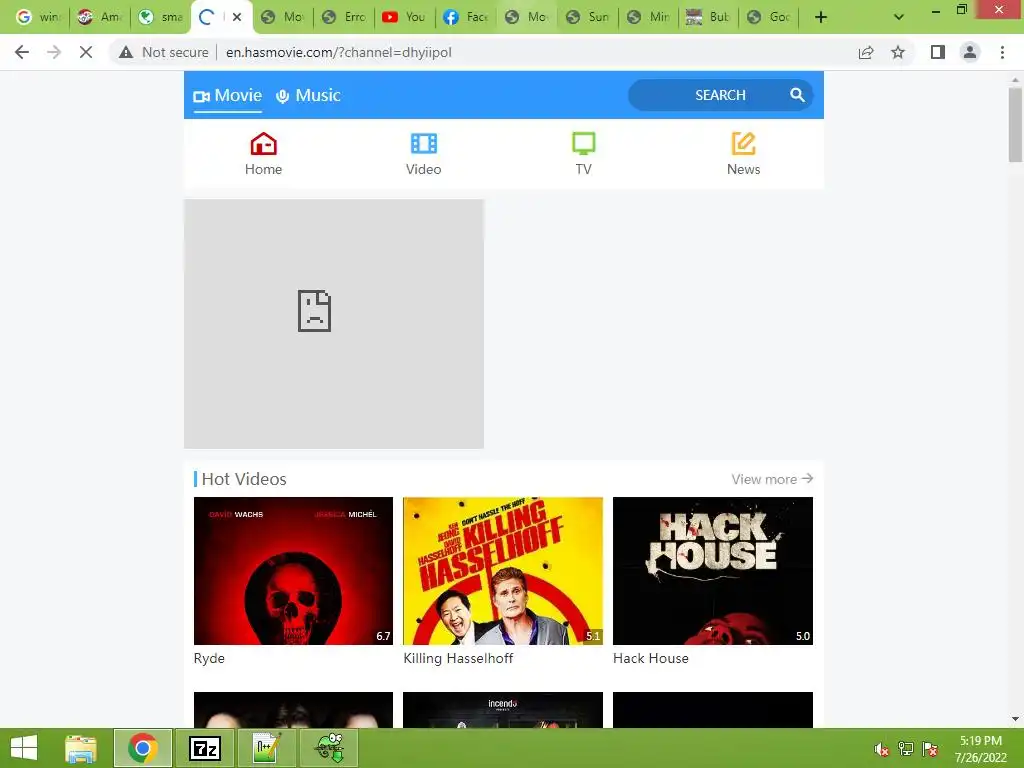Share this page icon in address bar
This screenshot has width=1024, height=768.
point(866,52)
